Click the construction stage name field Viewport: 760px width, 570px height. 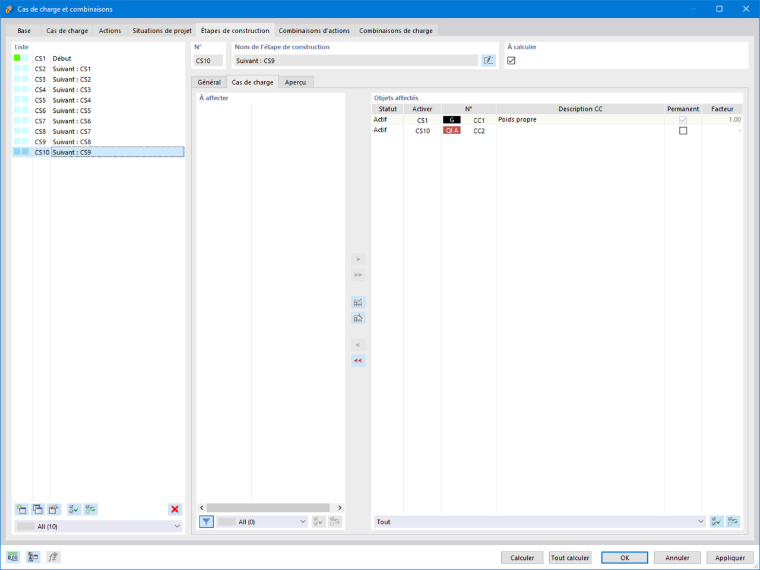coord(356,61)
